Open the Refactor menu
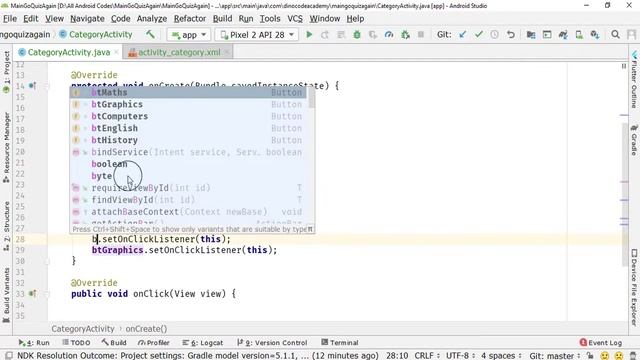 pyautogui.click(x=190, y=19)
